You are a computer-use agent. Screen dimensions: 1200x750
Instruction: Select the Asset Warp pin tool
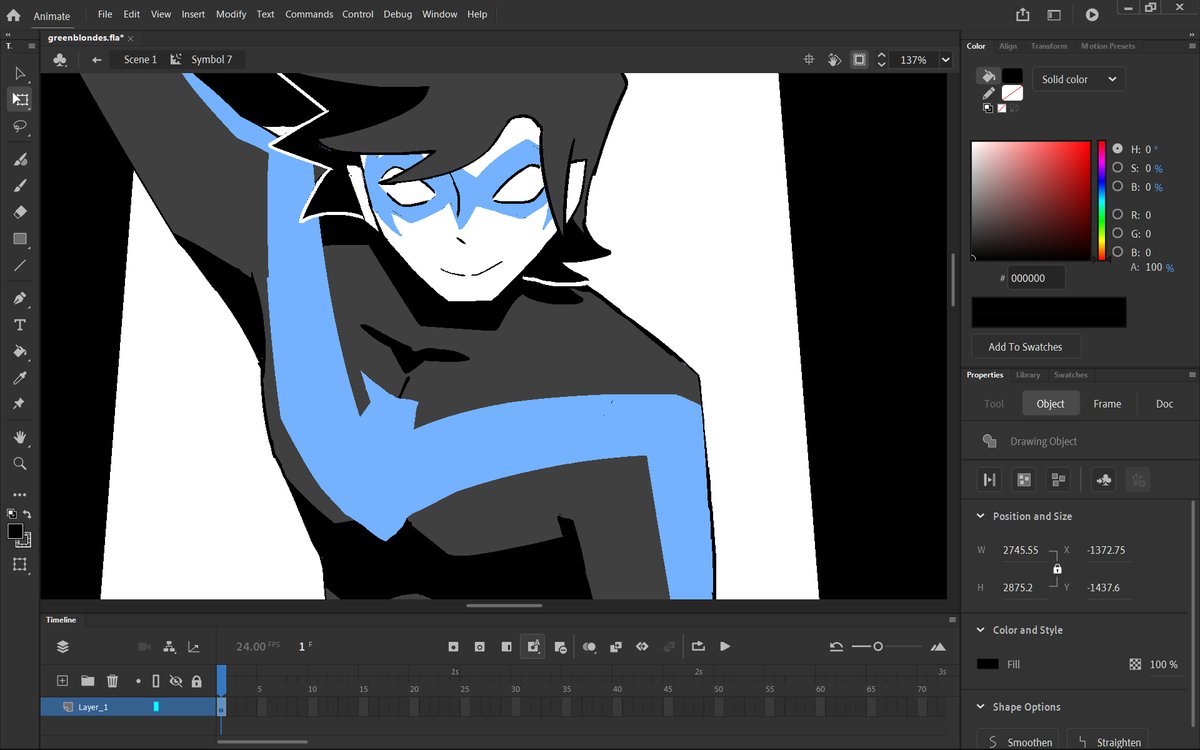(20, 404)
